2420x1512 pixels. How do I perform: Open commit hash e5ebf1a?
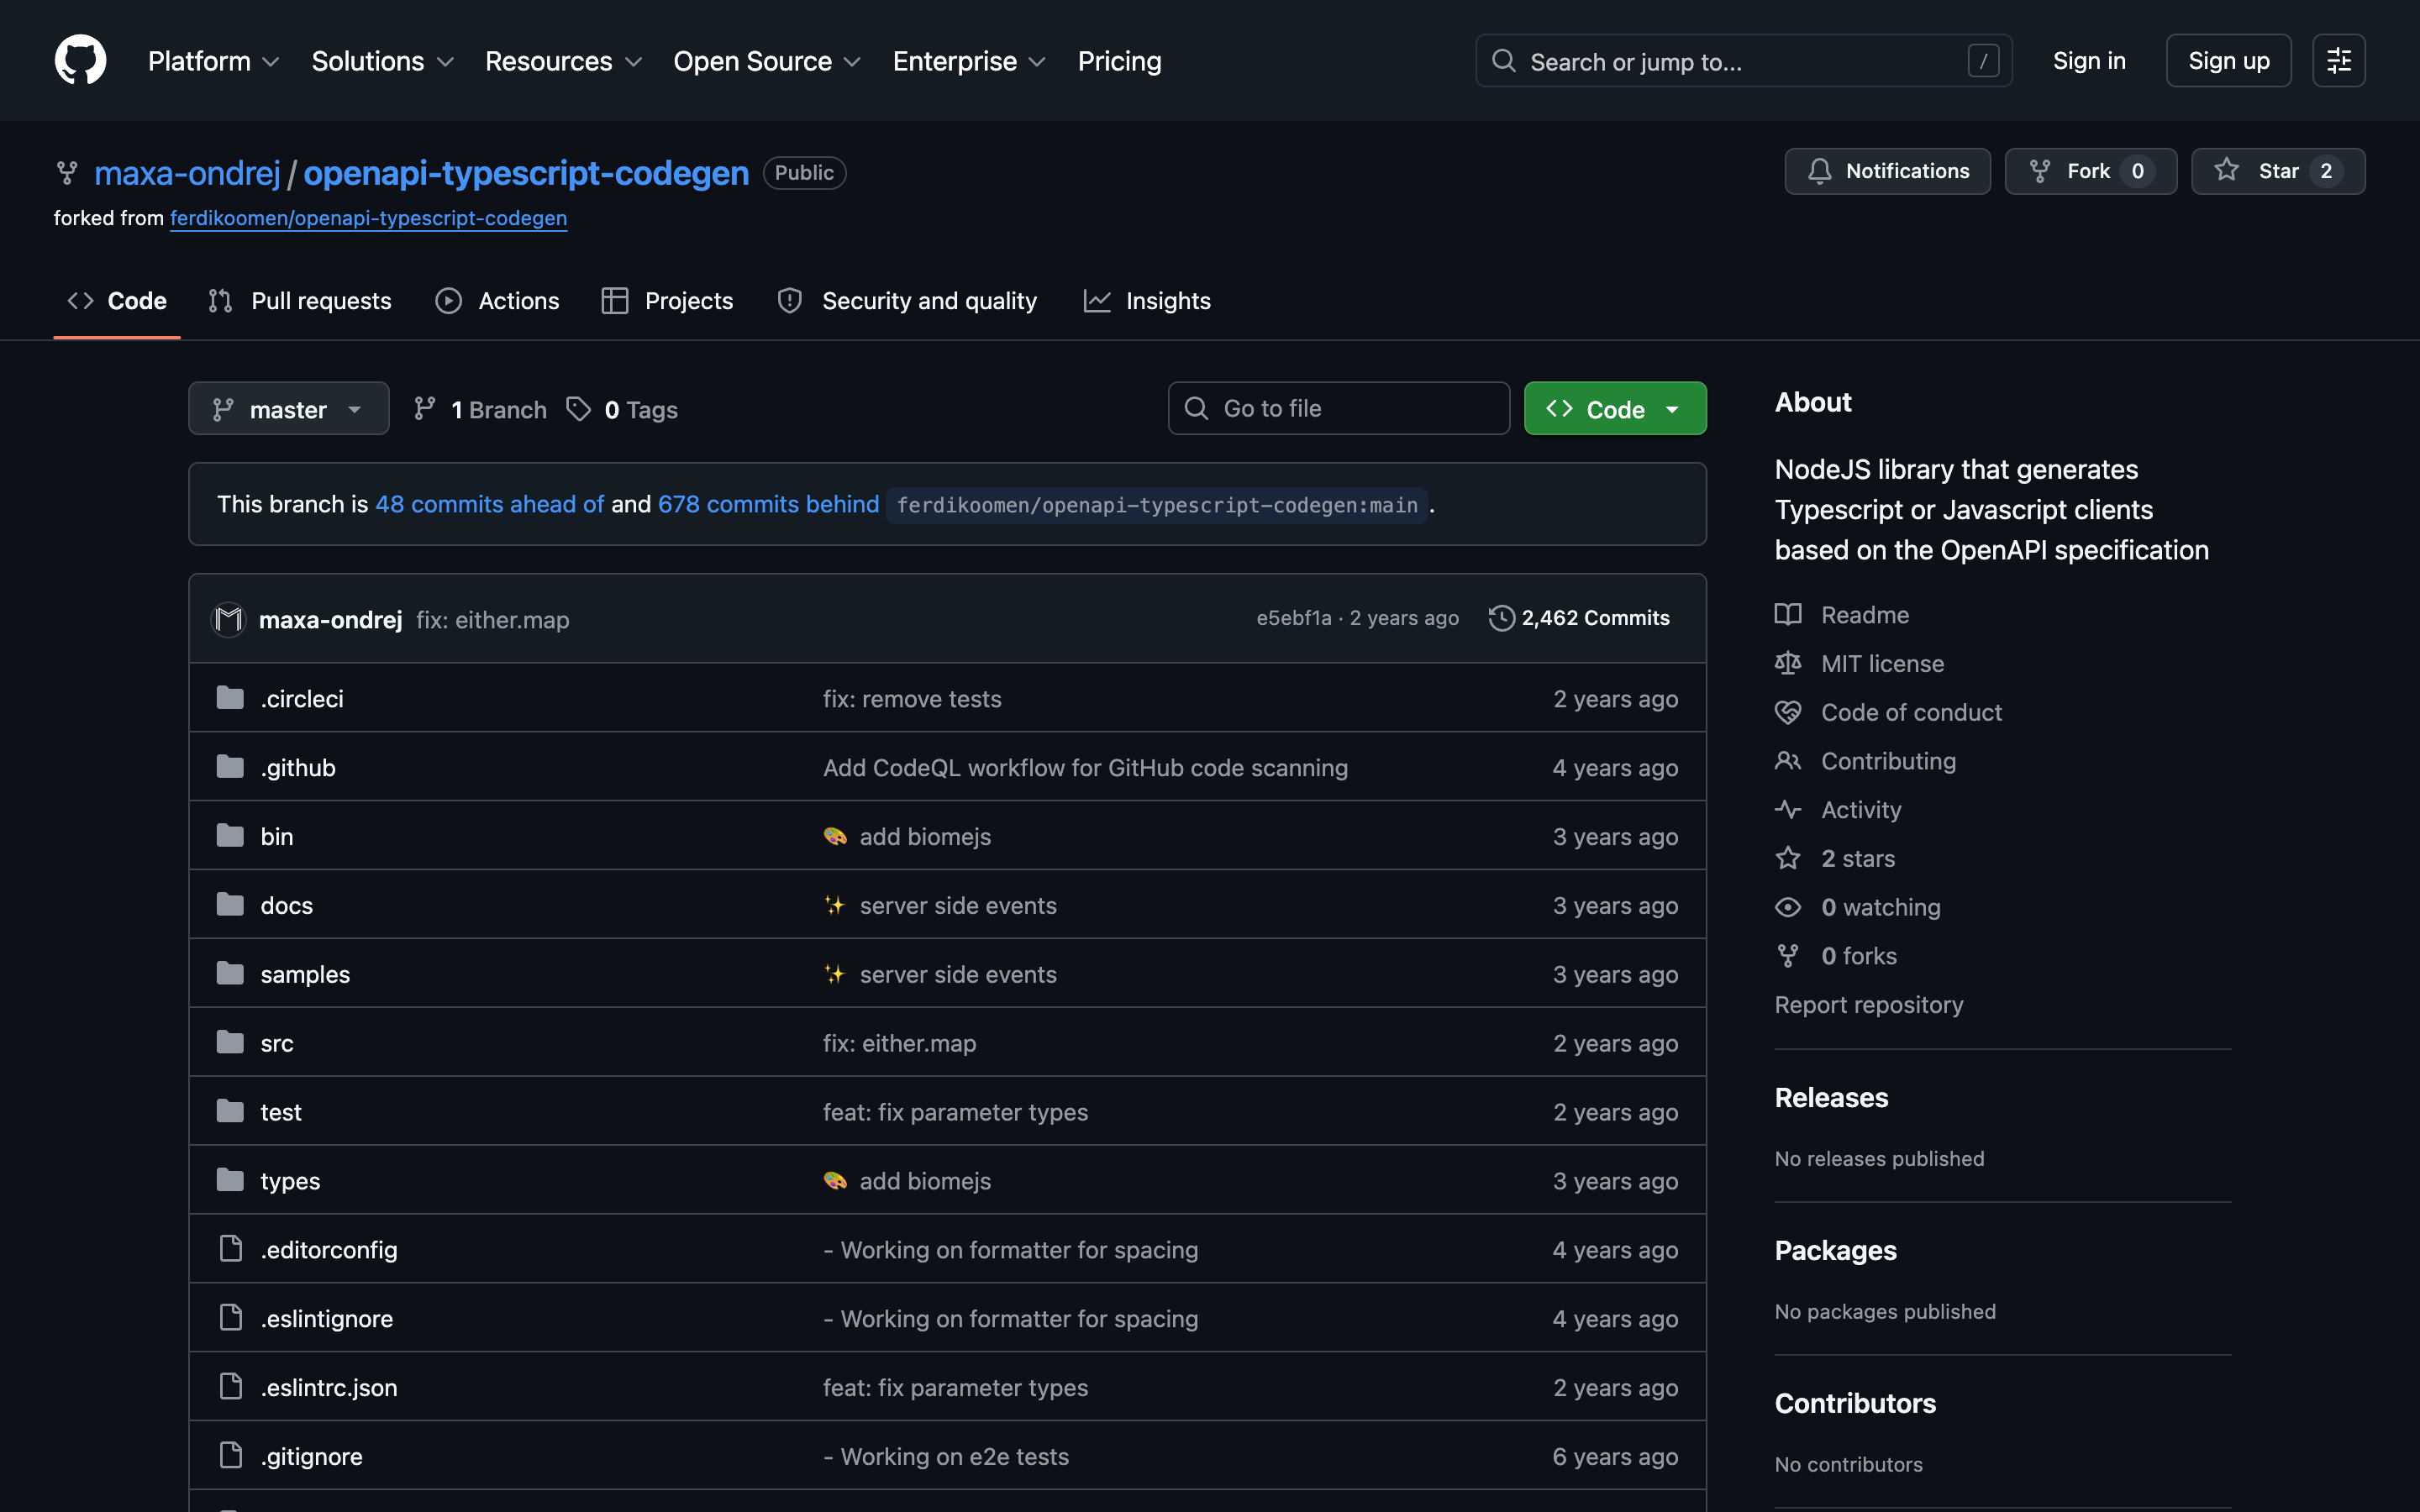1293,618
